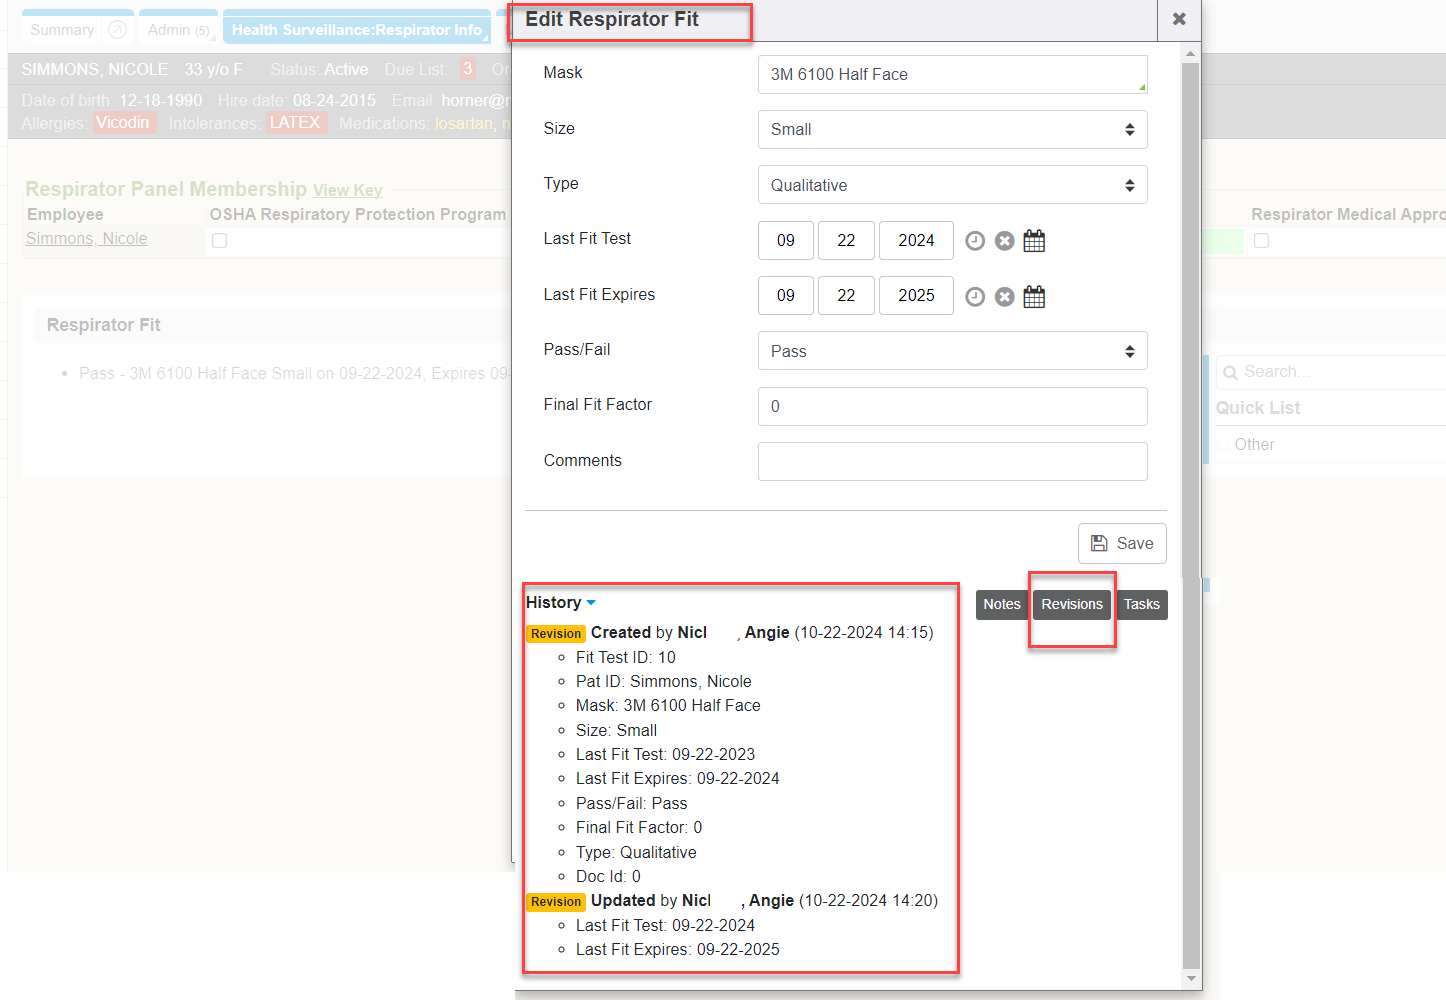Toggle OSHA Respiratory Protection Program checkbox
This screenshot has height=1000, width=1446.
tap(220, 240)
